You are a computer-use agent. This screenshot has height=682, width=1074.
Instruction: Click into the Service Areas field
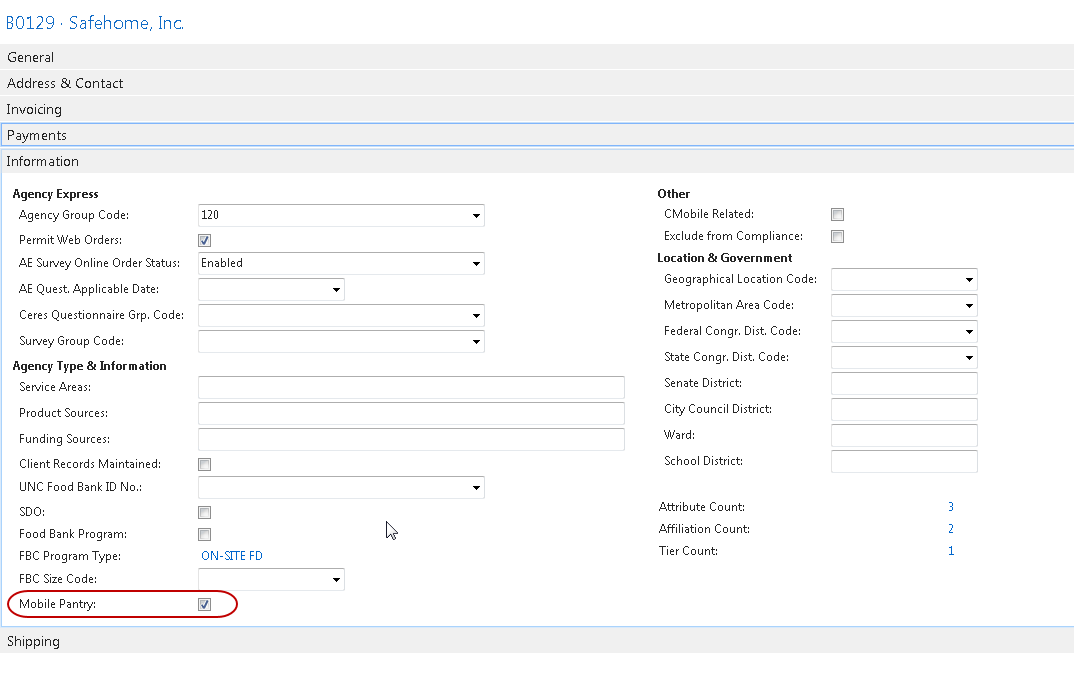411,388
